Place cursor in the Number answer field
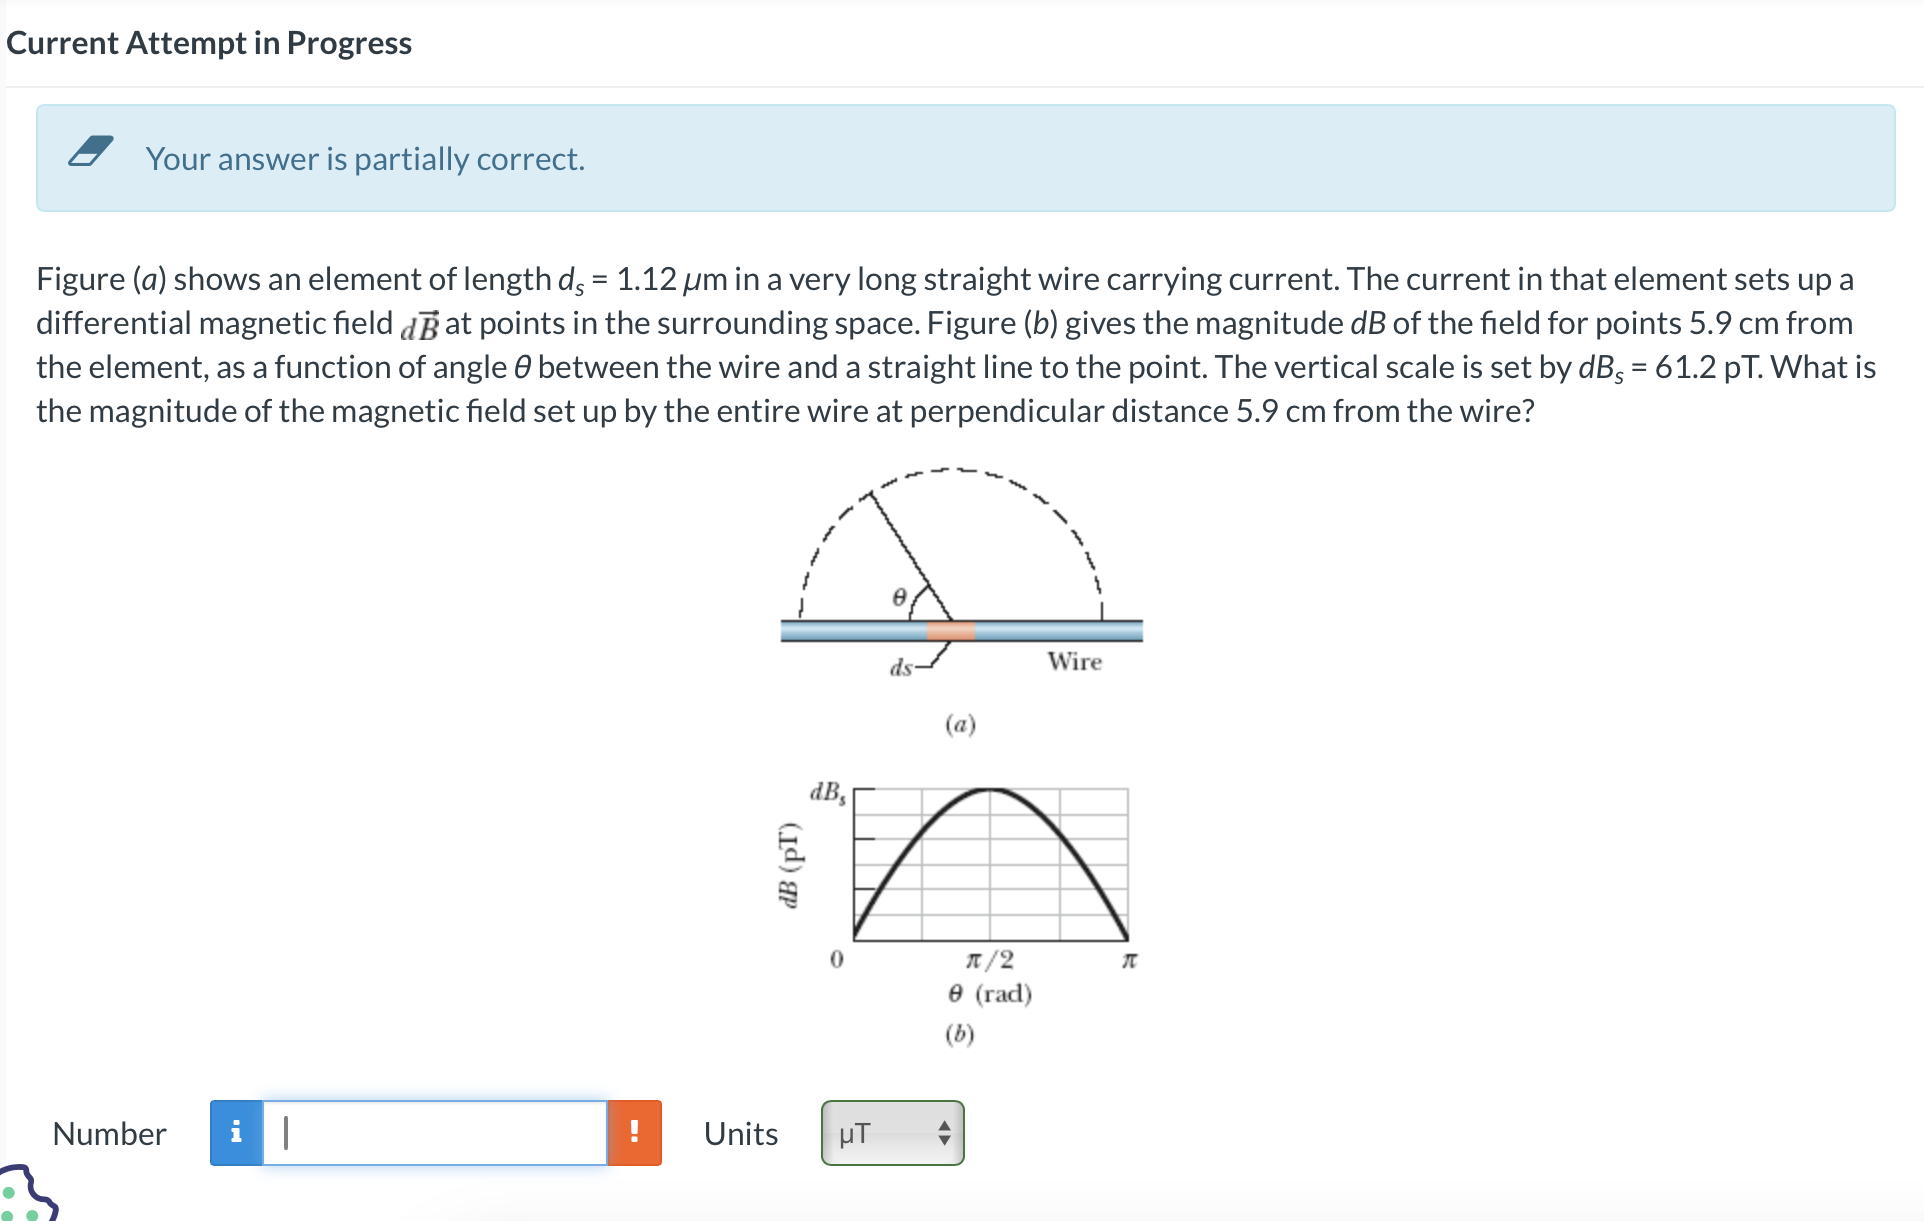The image size is (1924, 1221). coord(430,1133)
